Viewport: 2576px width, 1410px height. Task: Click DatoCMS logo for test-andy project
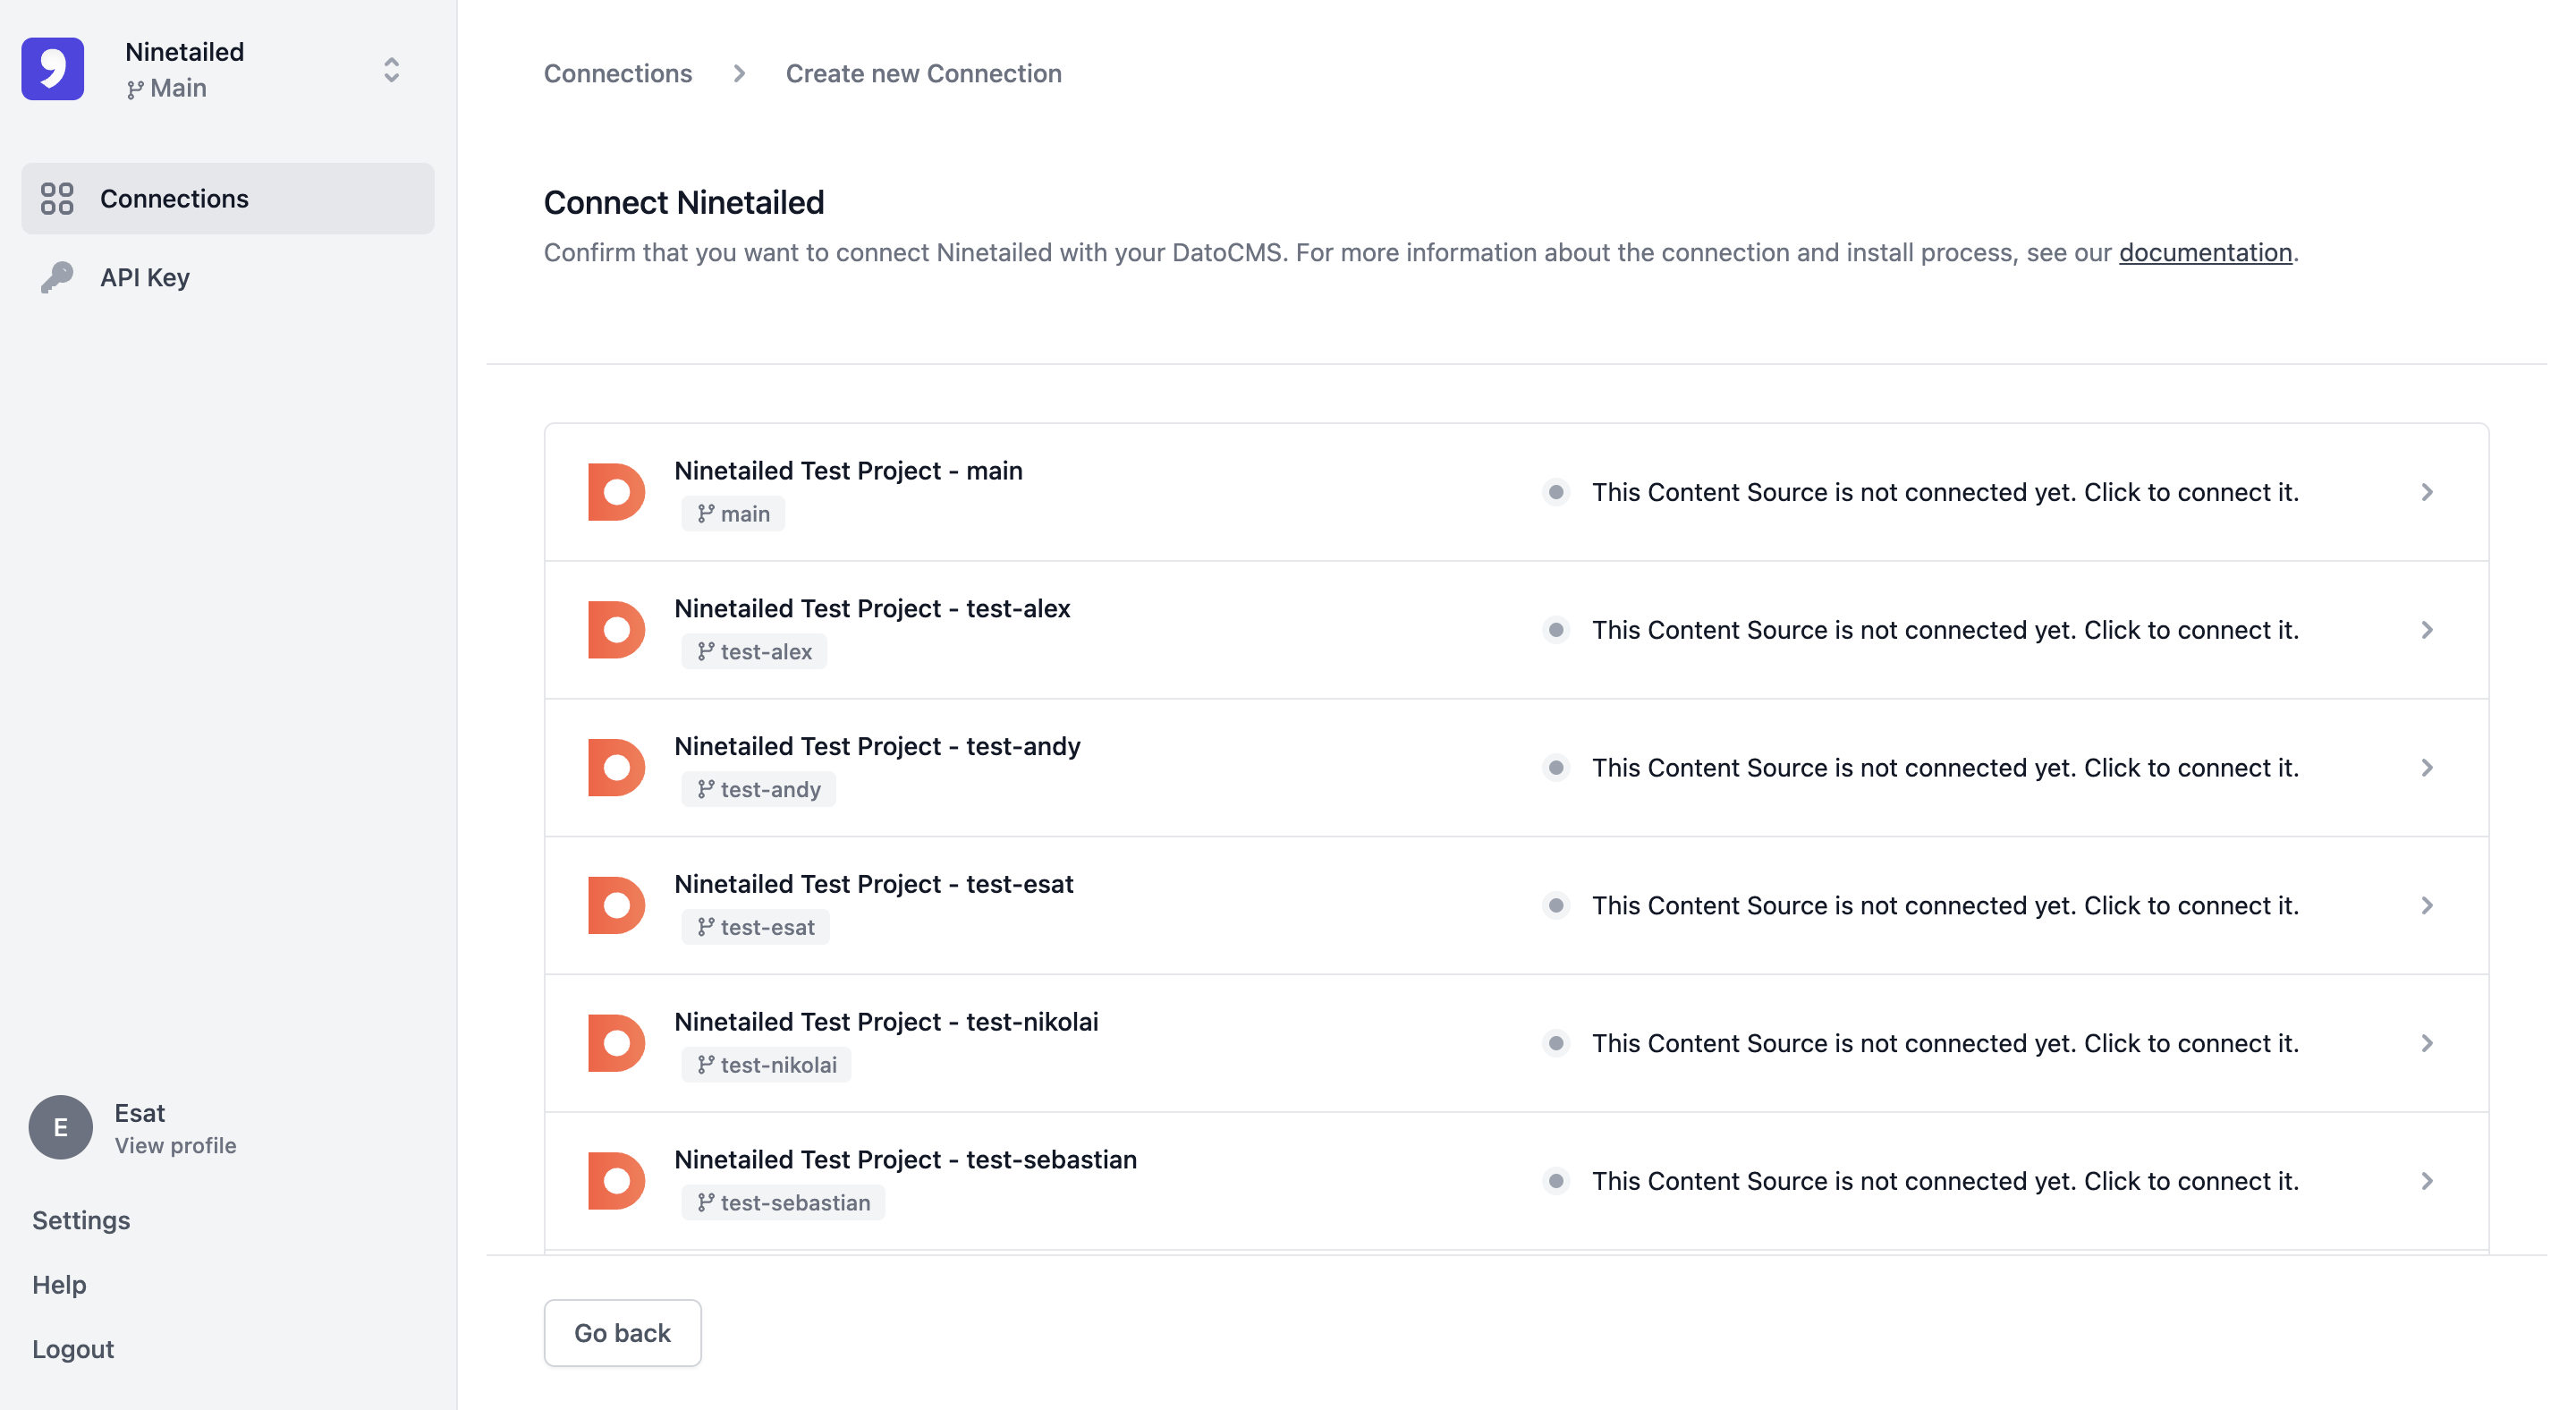616,768
